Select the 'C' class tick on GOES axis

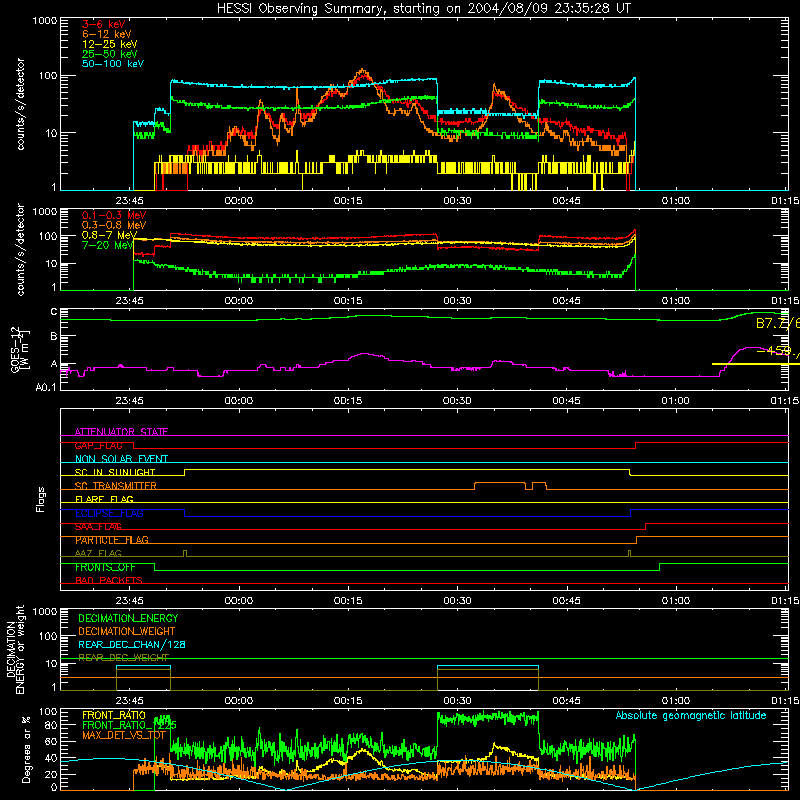coord(54,311)
